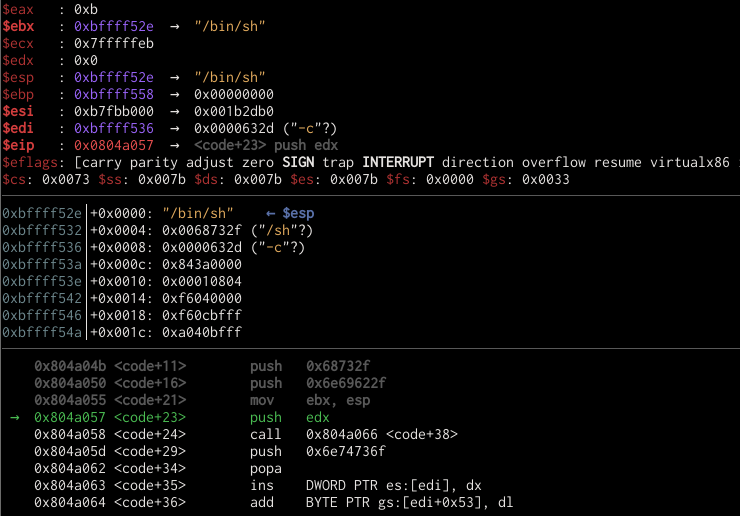Select the popa instruction at code+34
This screenshot has width=740, height=516.
tap(265, 468)
